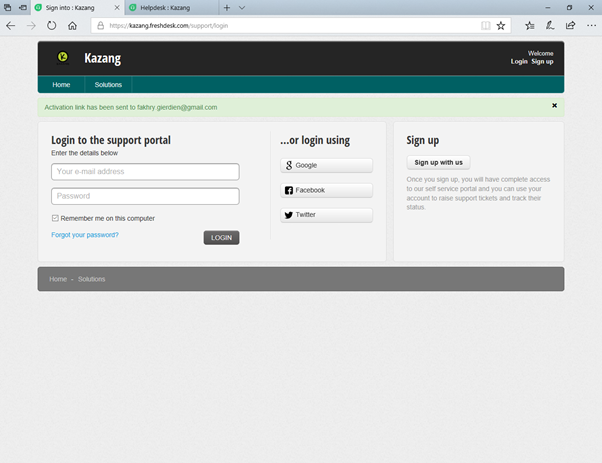Viewport: 602px width, 463px height.
Task: Open the Favorites hub icon
Action: 530,26
